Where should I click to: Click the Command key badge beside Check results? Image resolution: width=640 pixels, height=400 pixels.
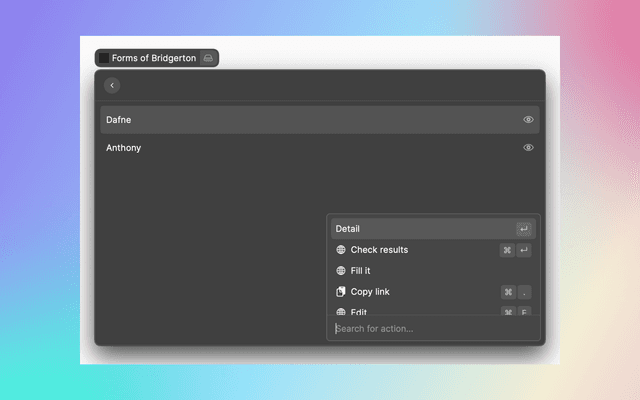[x=507, y=250]
